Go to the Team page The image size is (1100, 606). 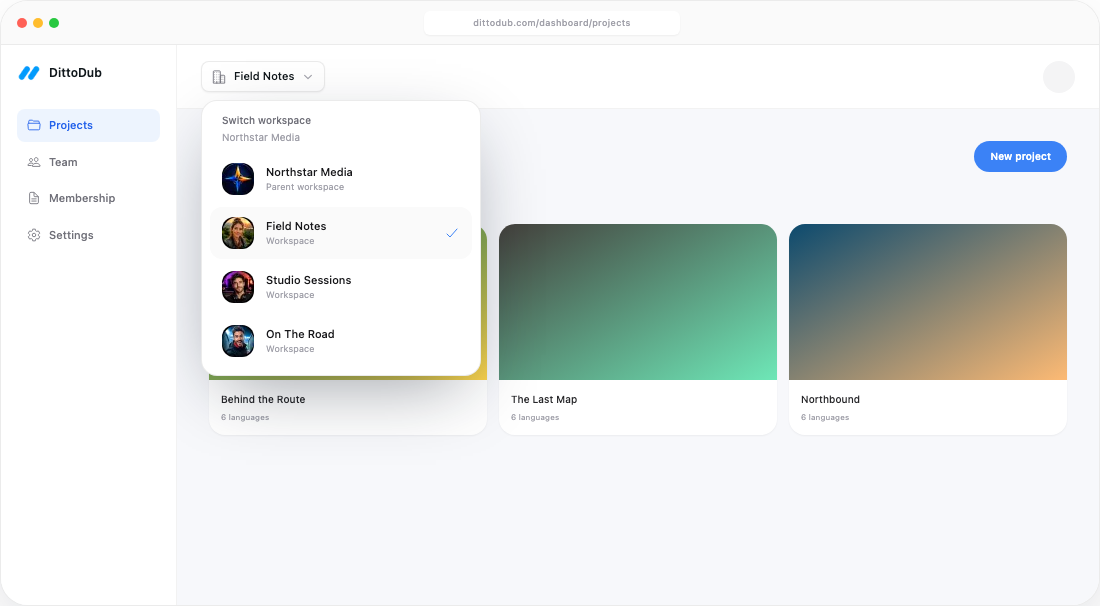88,162
